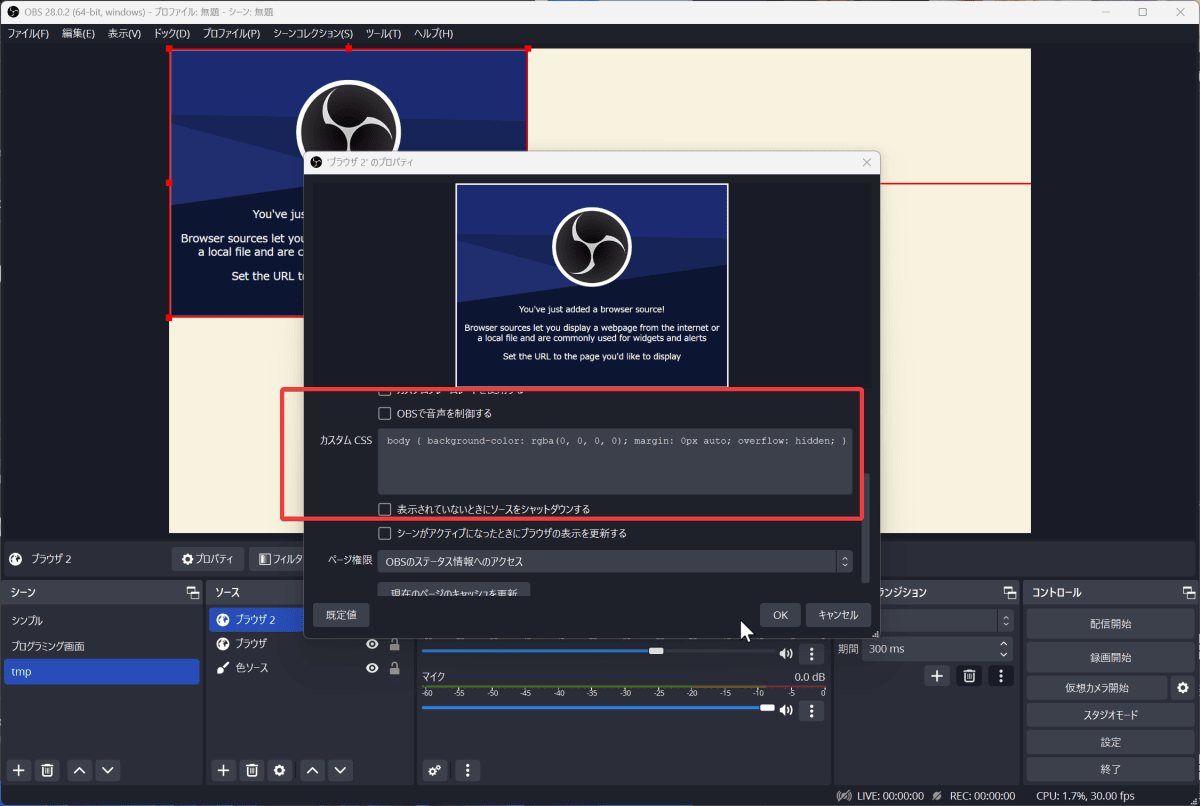The width and height of the screenshot is (1200, 806).
Task: Move the scene down in the Scenes list
Action: tap(107, 770)
